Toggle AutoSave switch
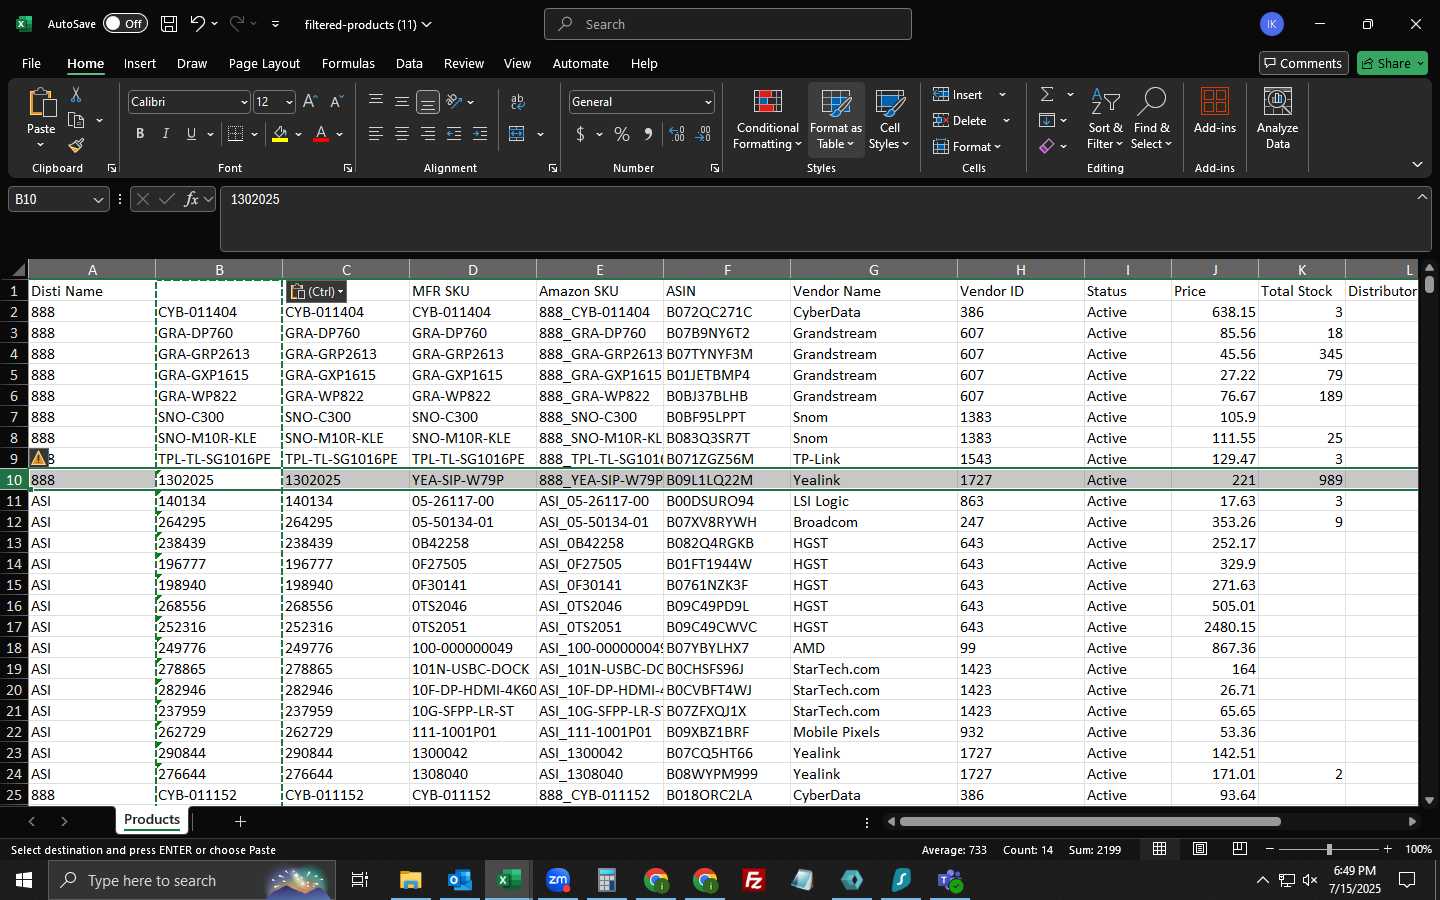The height and width of the screenshot is (900, 1440). coord(125,24)
